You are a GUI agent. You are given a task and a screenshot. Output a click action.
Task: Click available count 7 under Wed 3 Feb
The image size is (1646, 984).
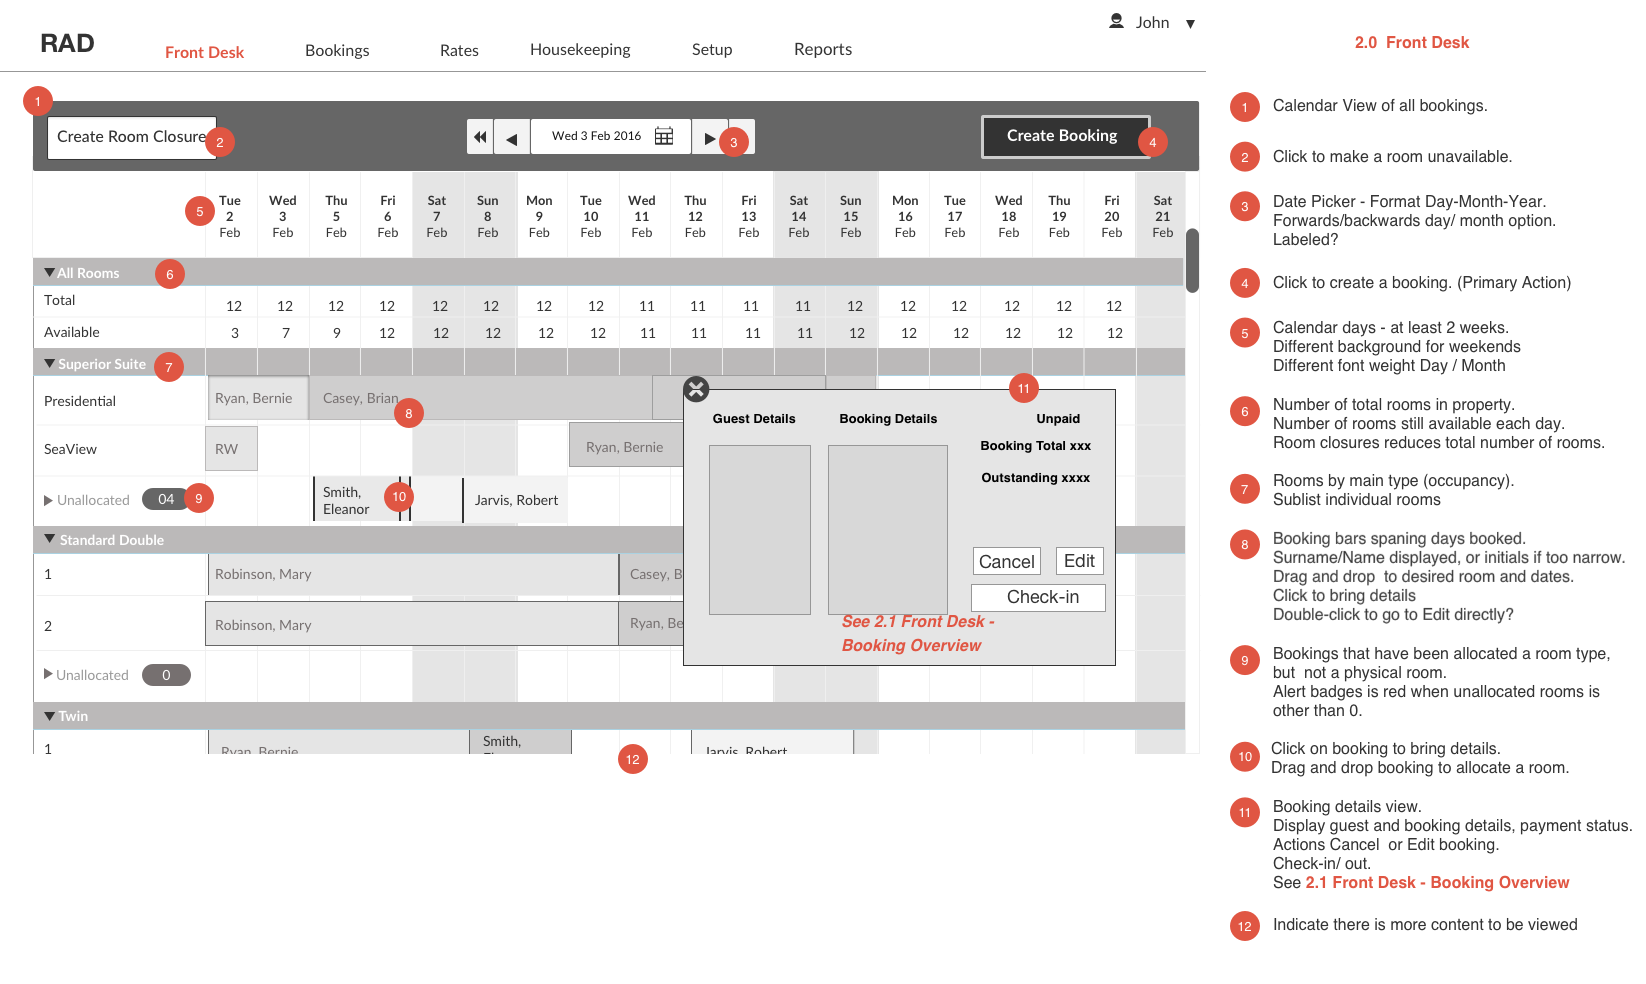pos(286,333)
